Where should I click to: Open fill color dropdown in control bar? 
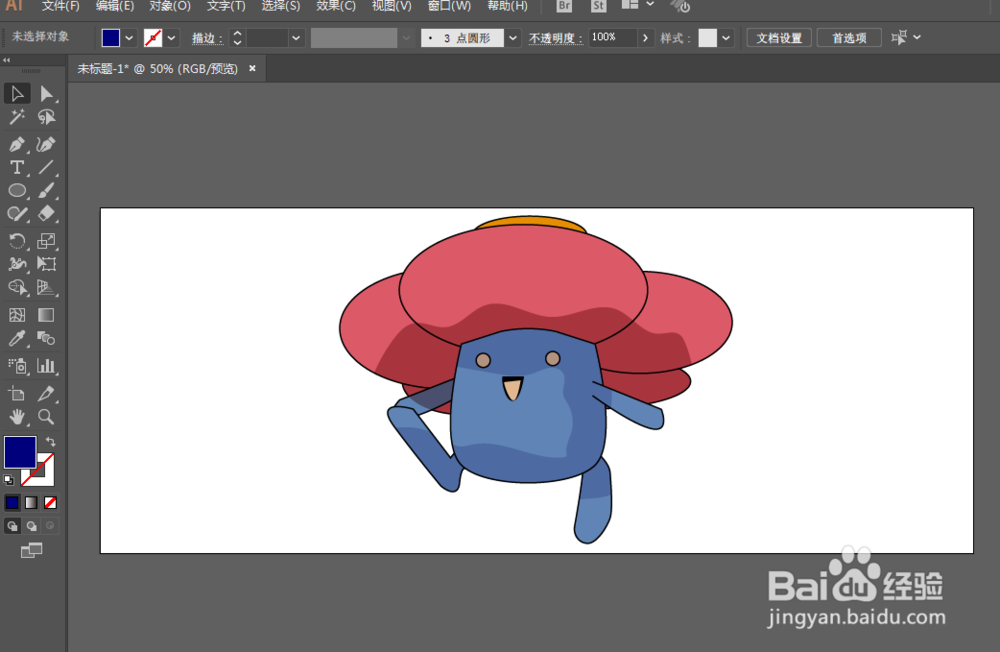pos(129,38)
